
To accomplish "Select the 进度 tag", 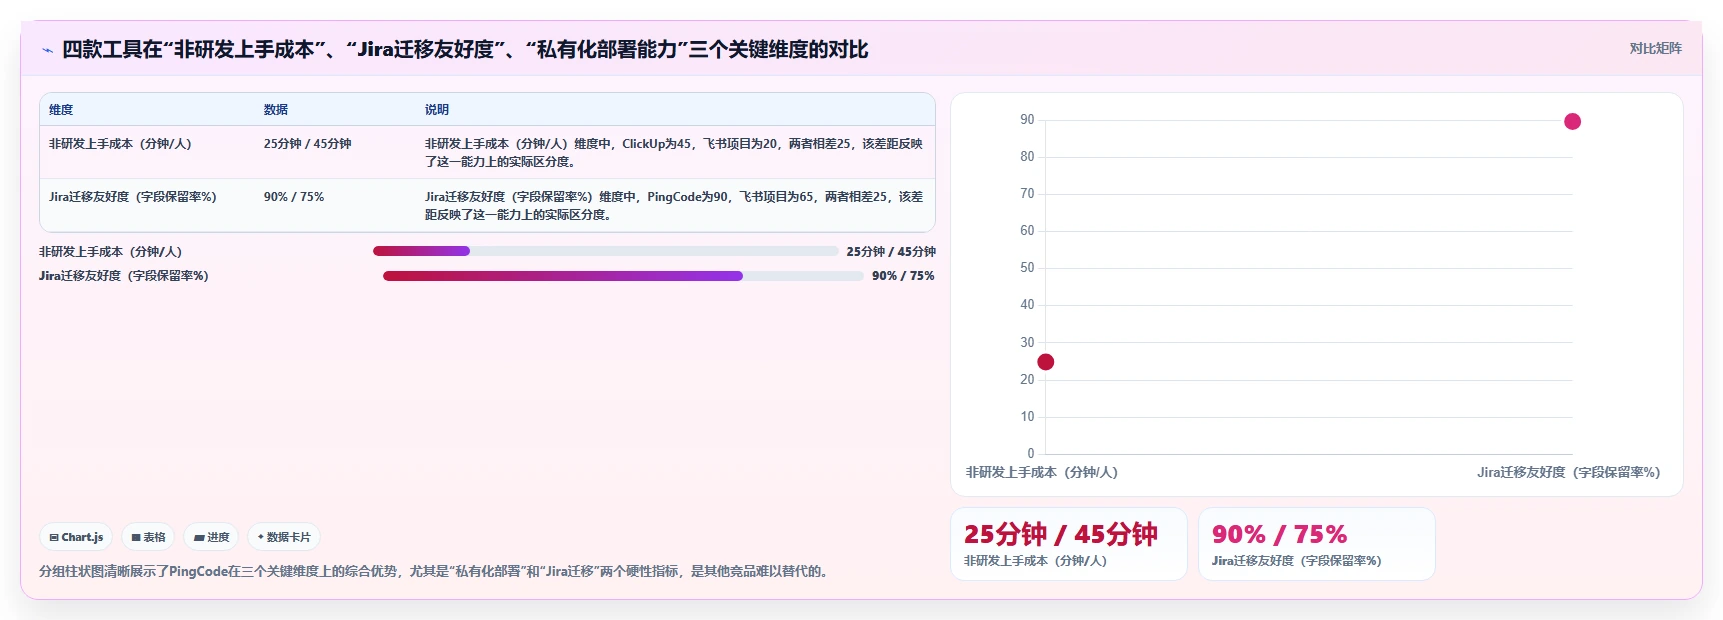I will point(211,537).
